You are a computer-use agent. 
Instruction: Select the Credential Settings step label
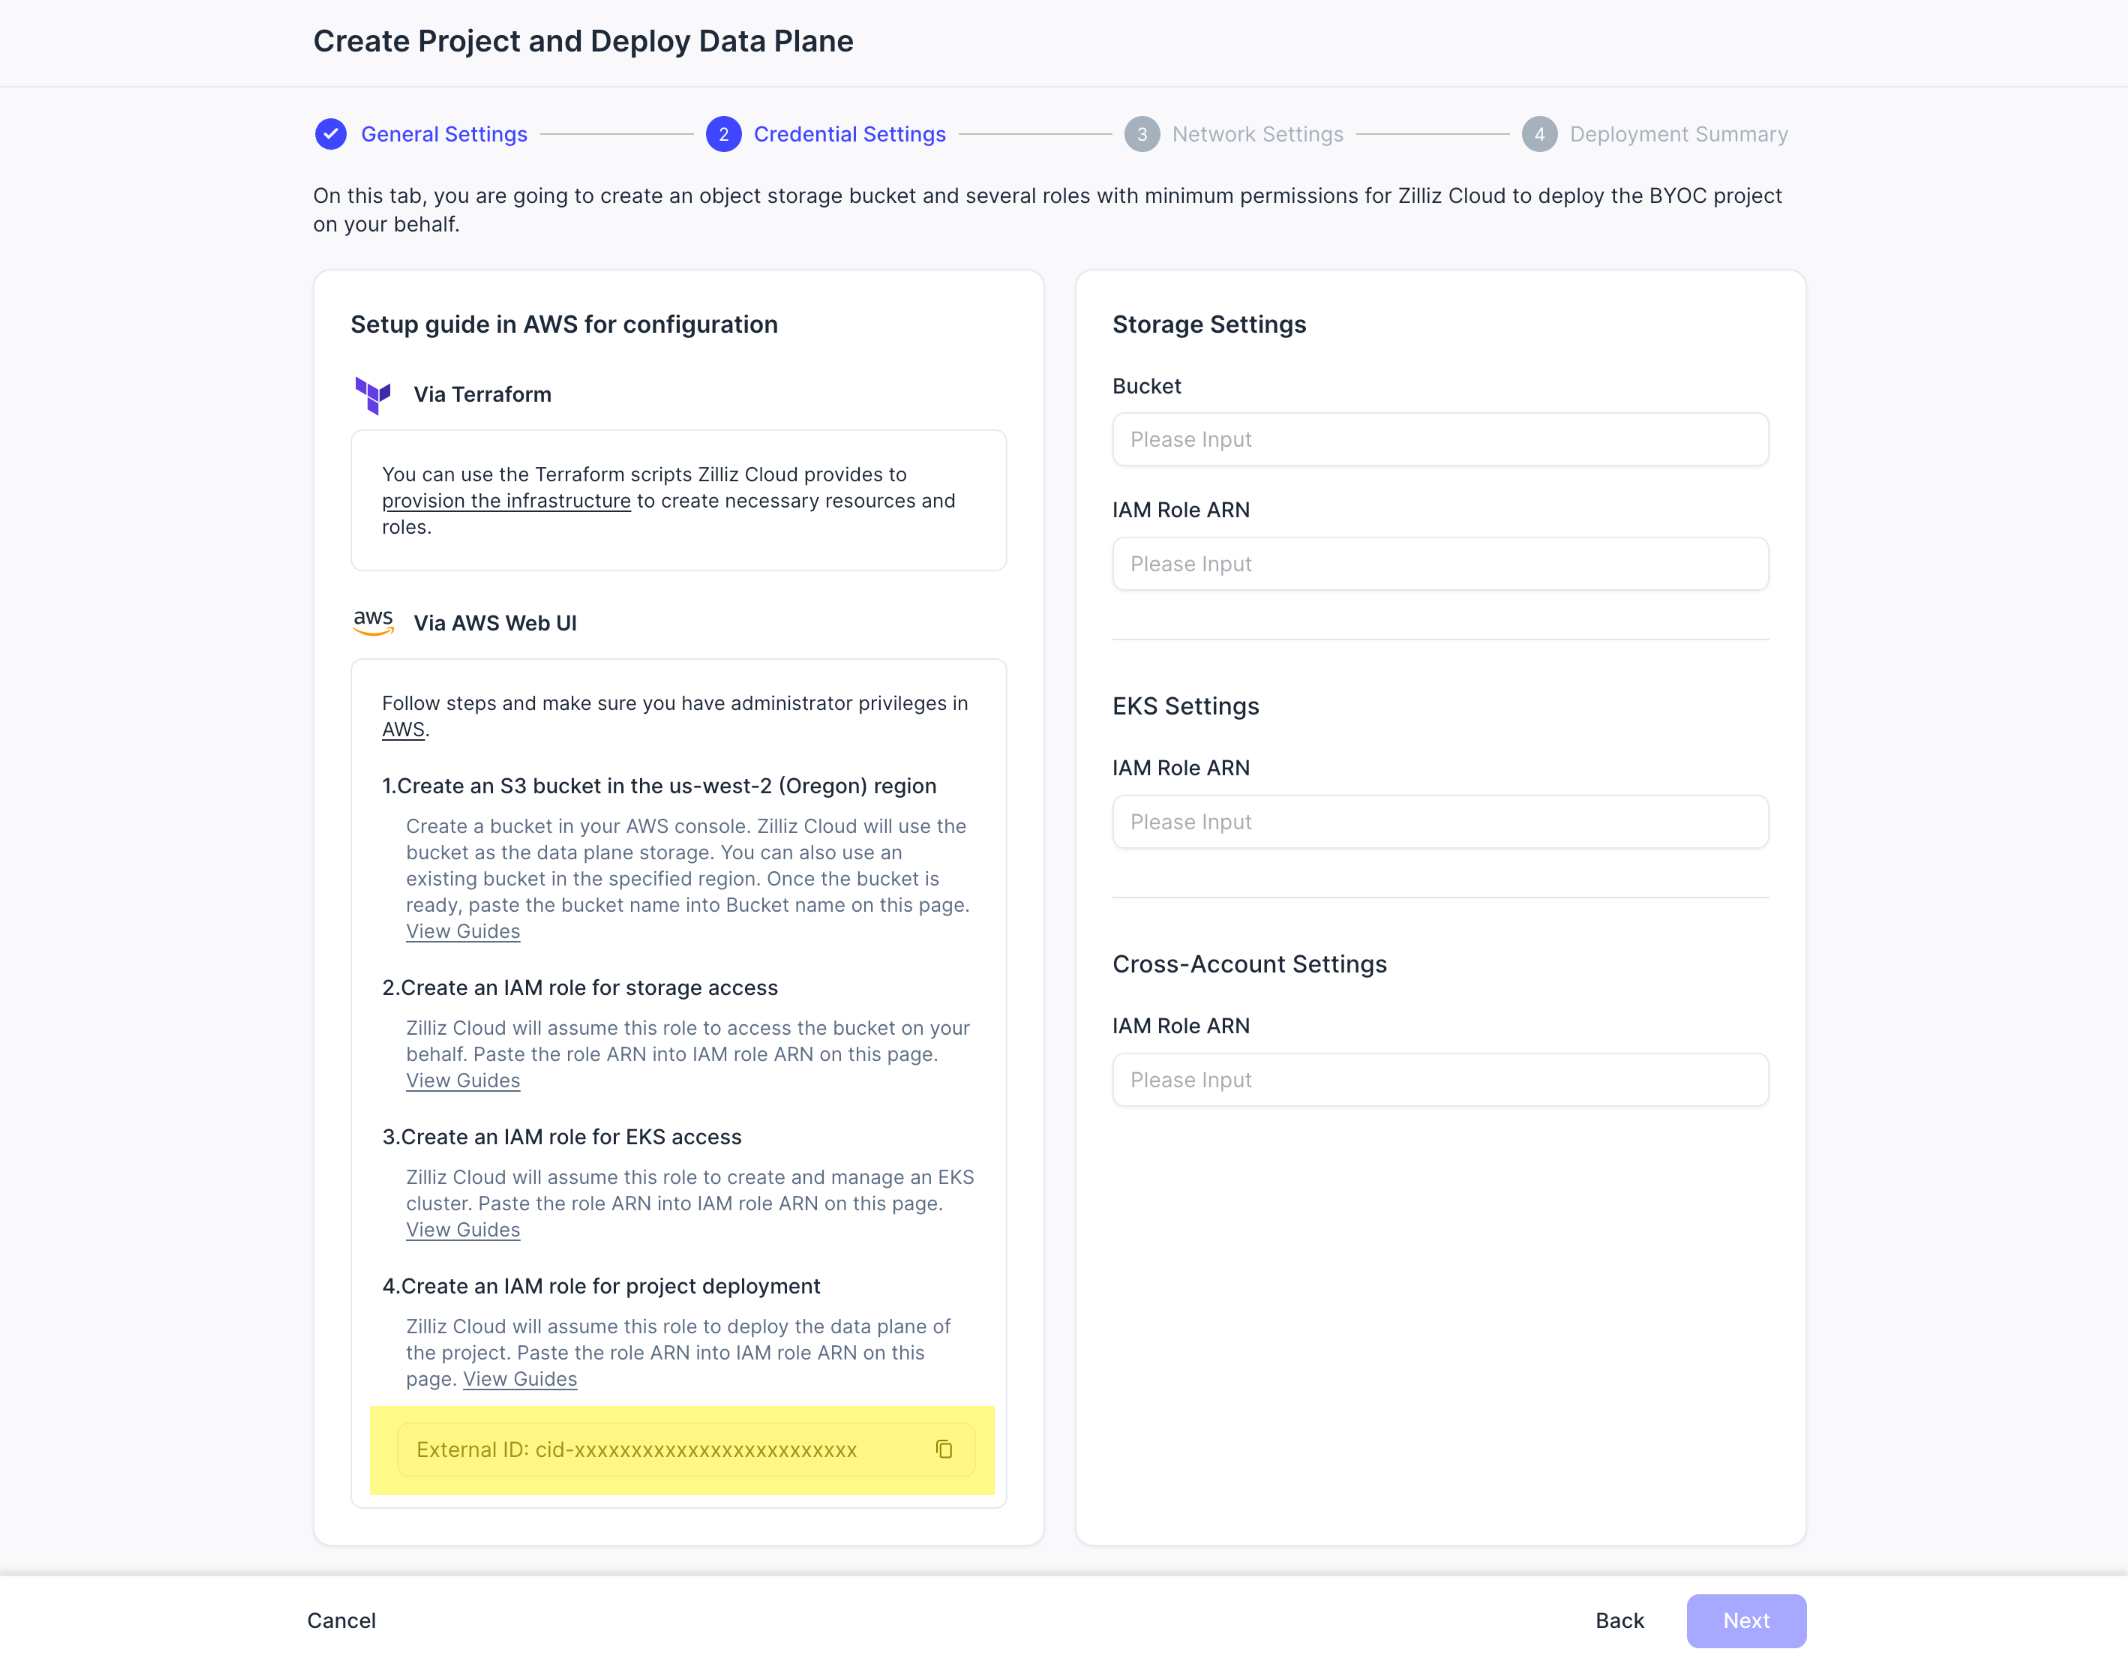850,134
